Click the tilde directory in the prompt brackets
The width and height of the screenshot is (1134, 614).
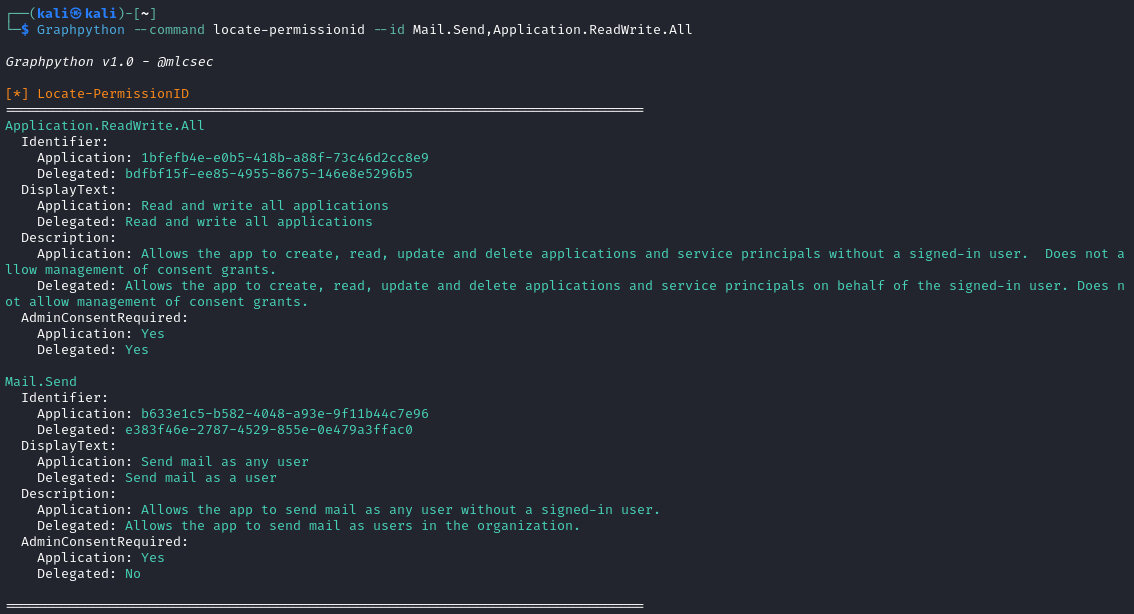145,13
